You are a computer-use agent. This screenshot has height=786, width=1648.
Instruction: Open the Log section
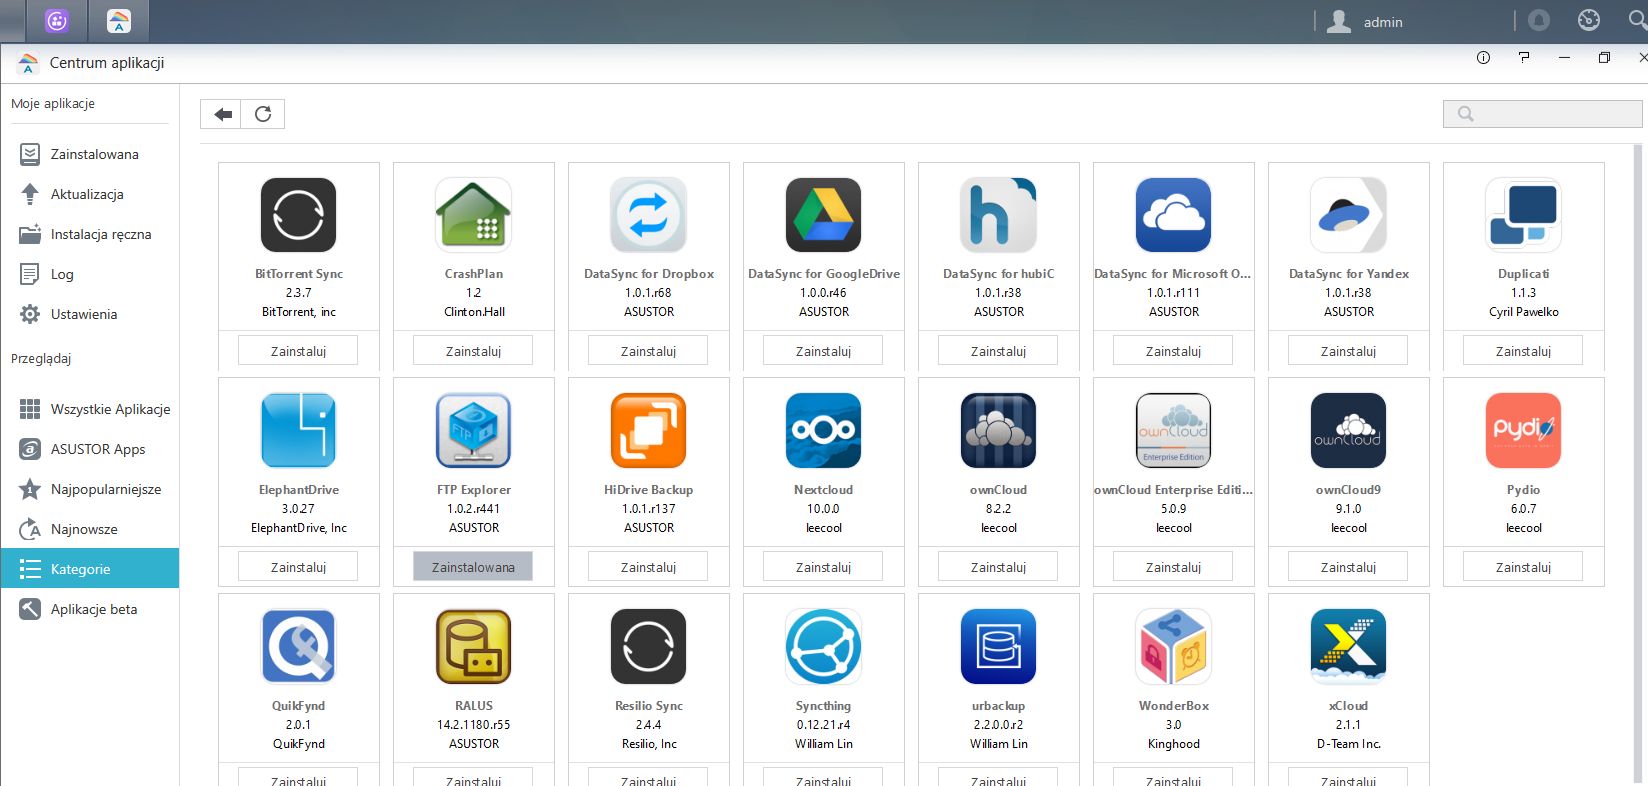pos(90,274)
